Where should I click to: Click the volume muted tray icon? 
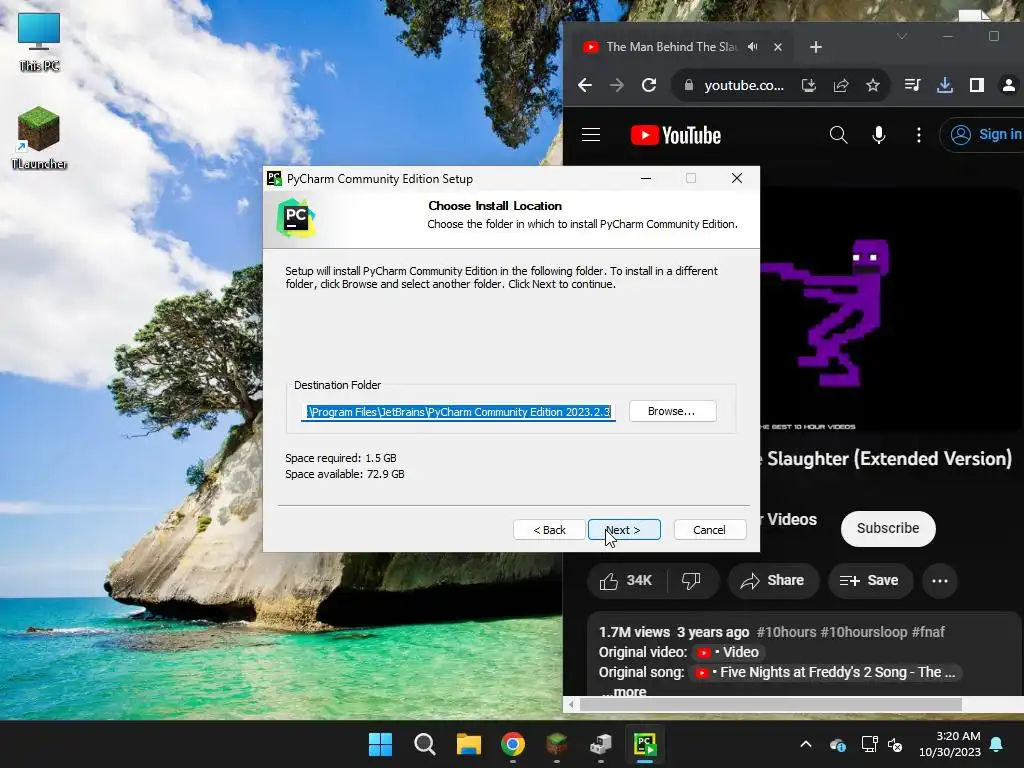(895, 744)
